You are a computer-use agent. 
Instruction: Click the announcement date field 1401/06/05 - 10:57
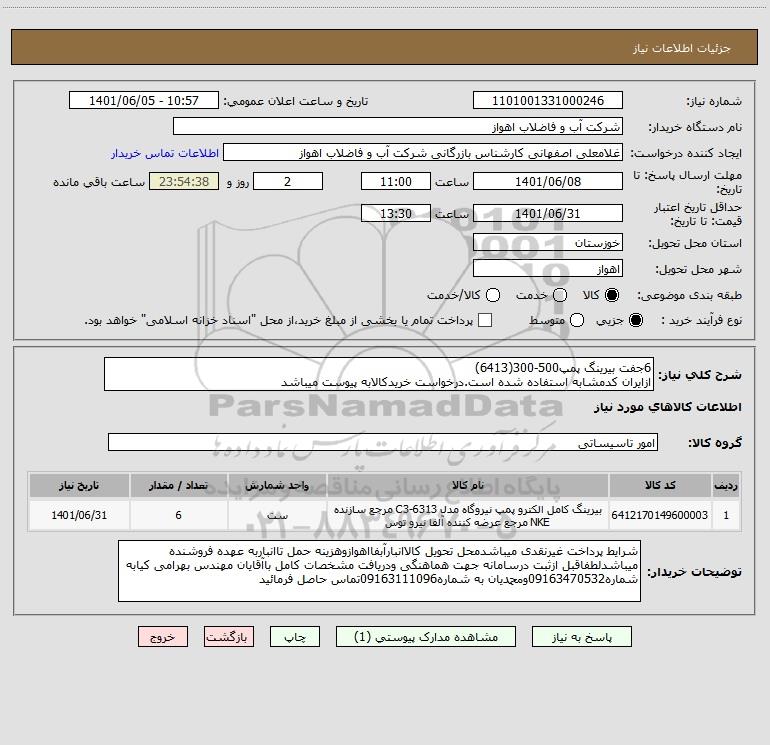point(144,101)
